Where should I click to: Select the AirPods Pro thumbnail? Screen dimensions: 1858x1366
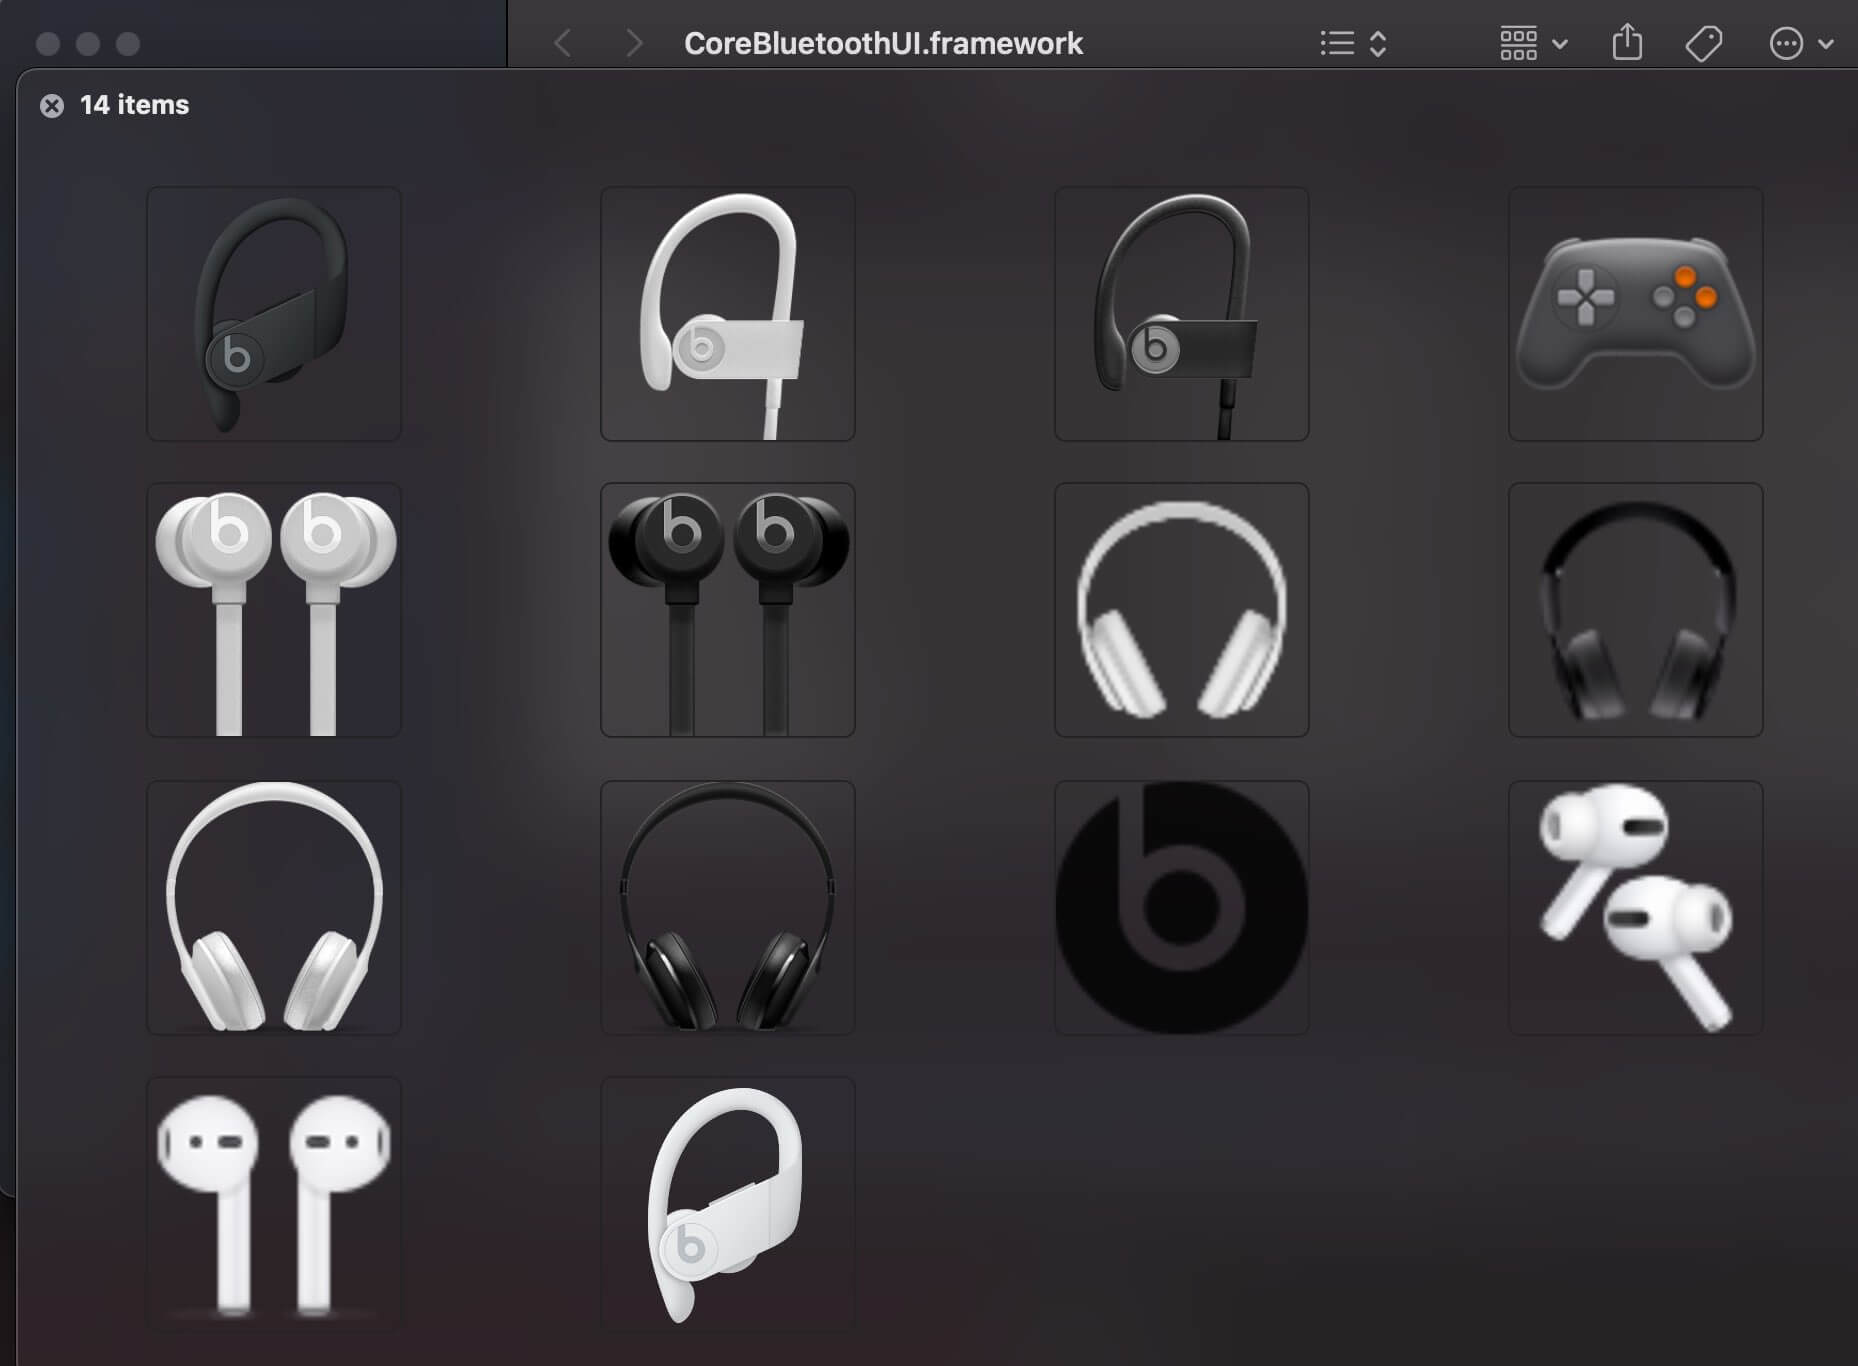click(x=1636, y=908)
